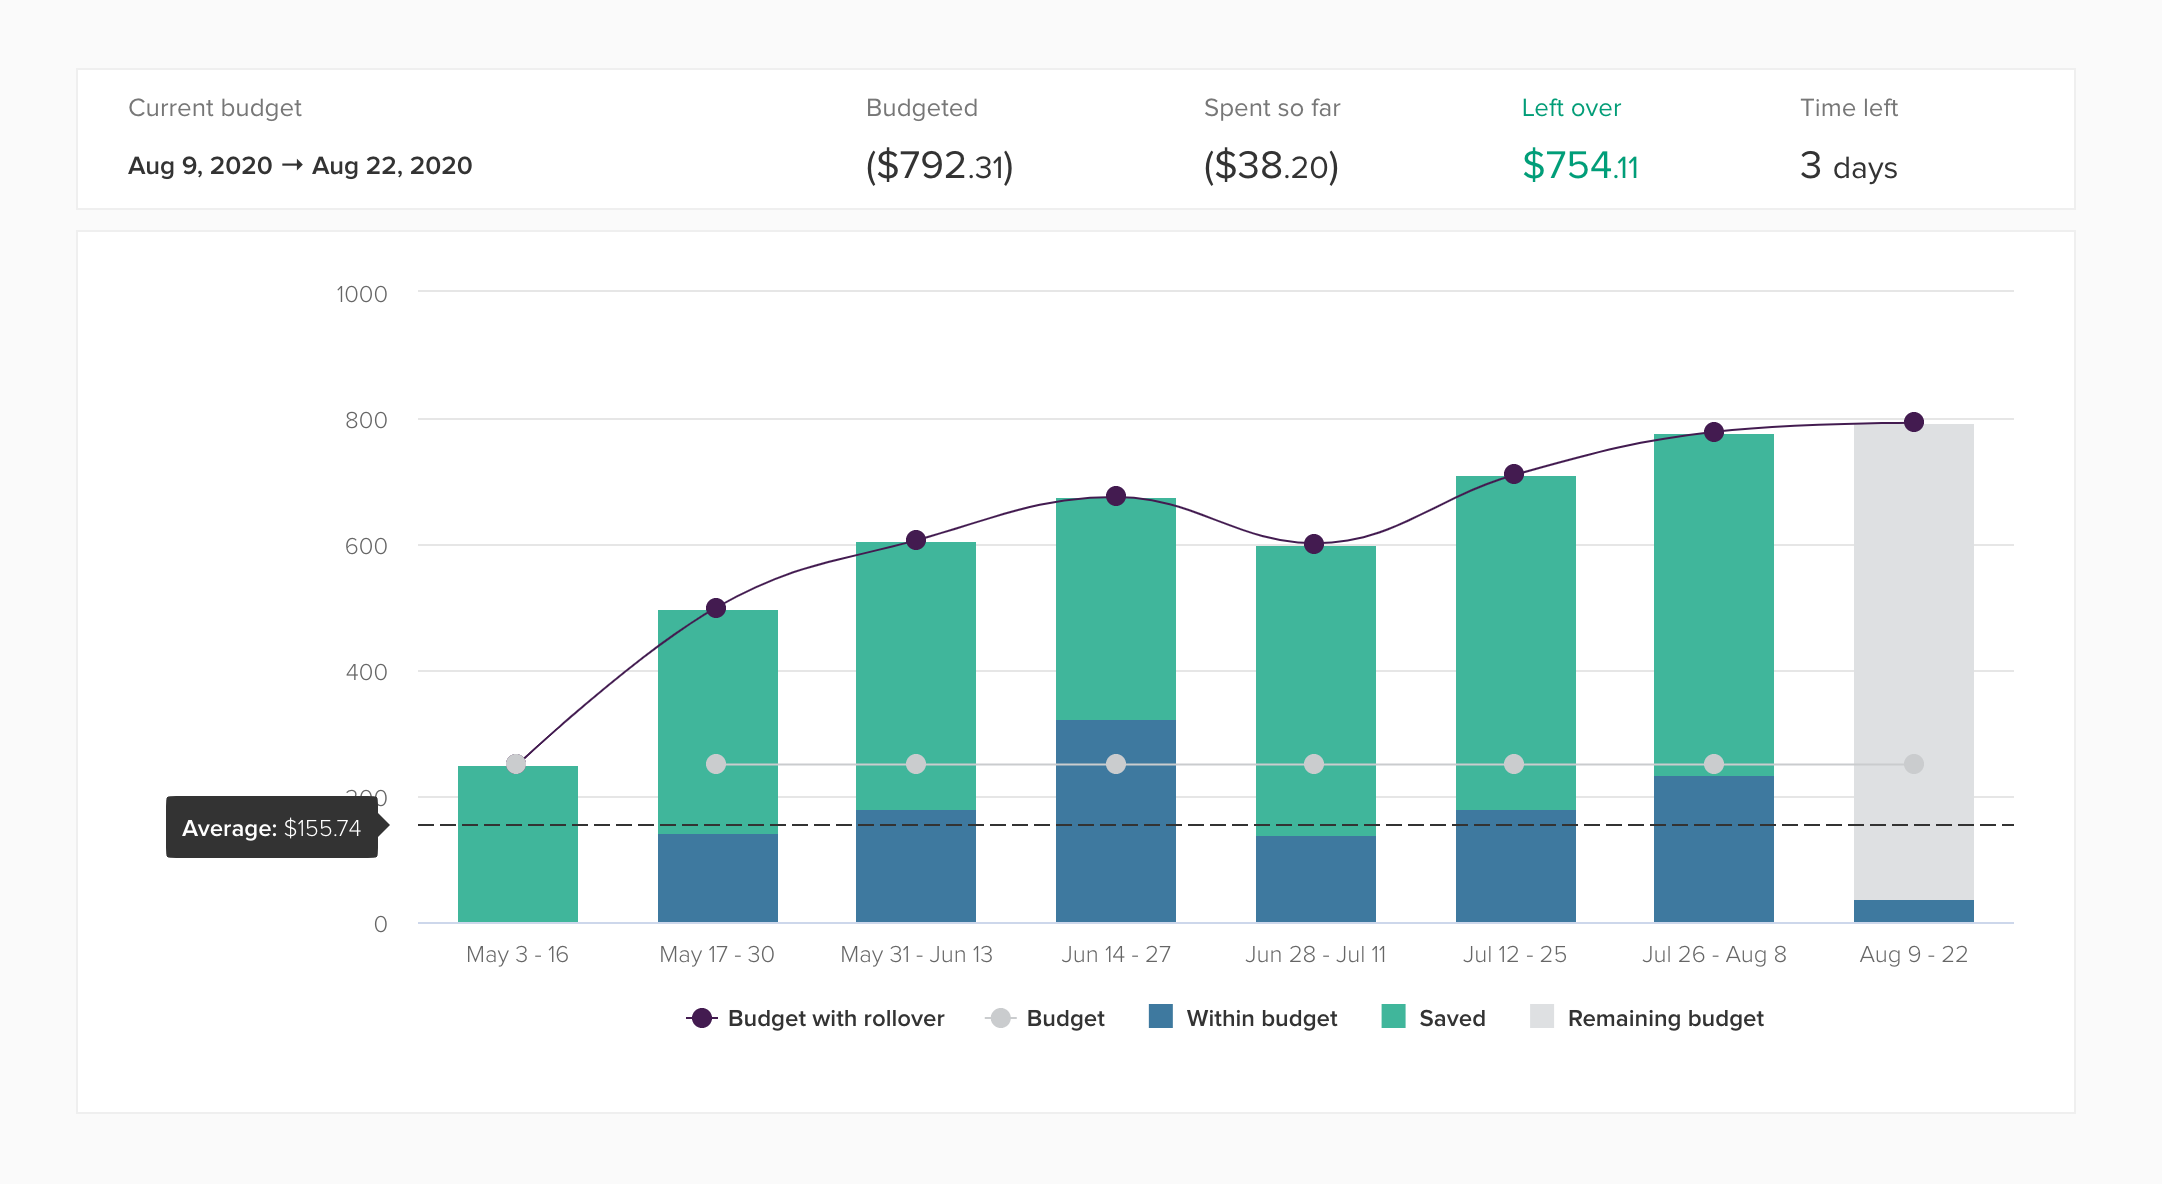Toggle Budget with rollover legend series
2162x1184 pixels.
tap(816, 1018)
